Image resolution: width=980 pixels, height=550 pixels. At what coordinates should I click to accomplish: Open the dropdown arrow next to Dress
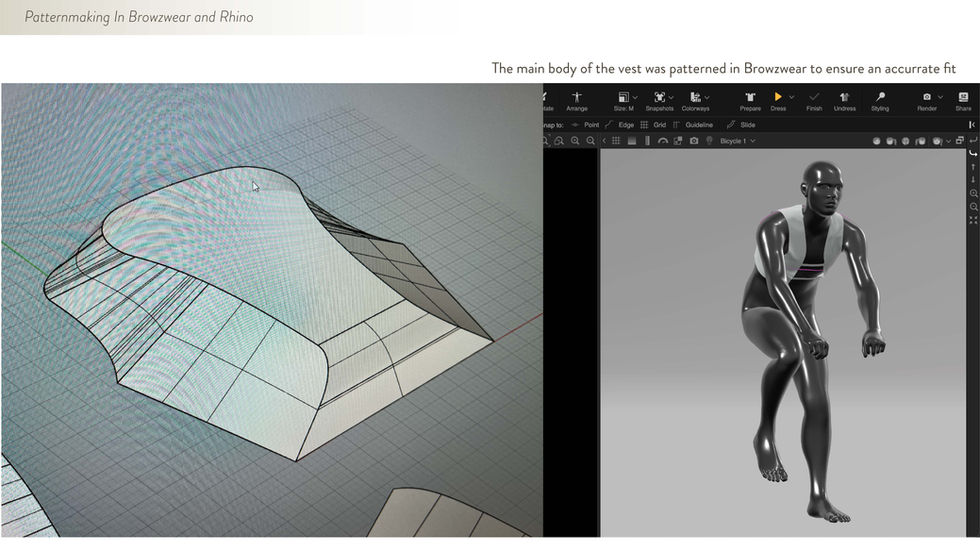[791, 98]
